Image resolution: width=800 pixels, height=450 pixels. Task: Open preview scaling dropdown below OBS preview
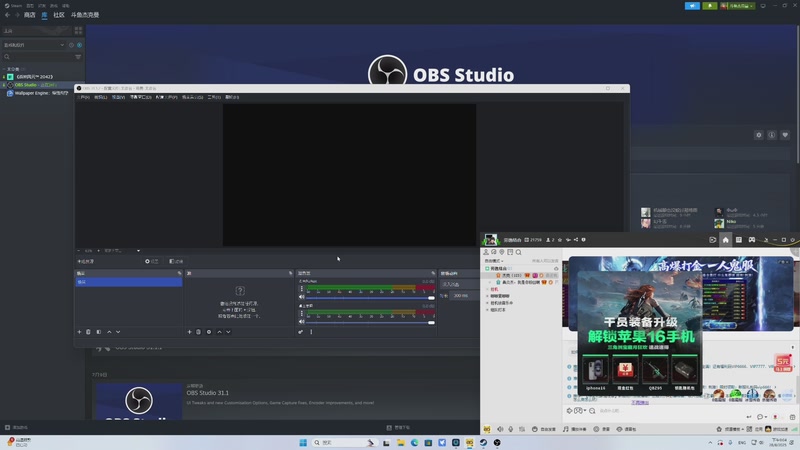click(138, 251)
